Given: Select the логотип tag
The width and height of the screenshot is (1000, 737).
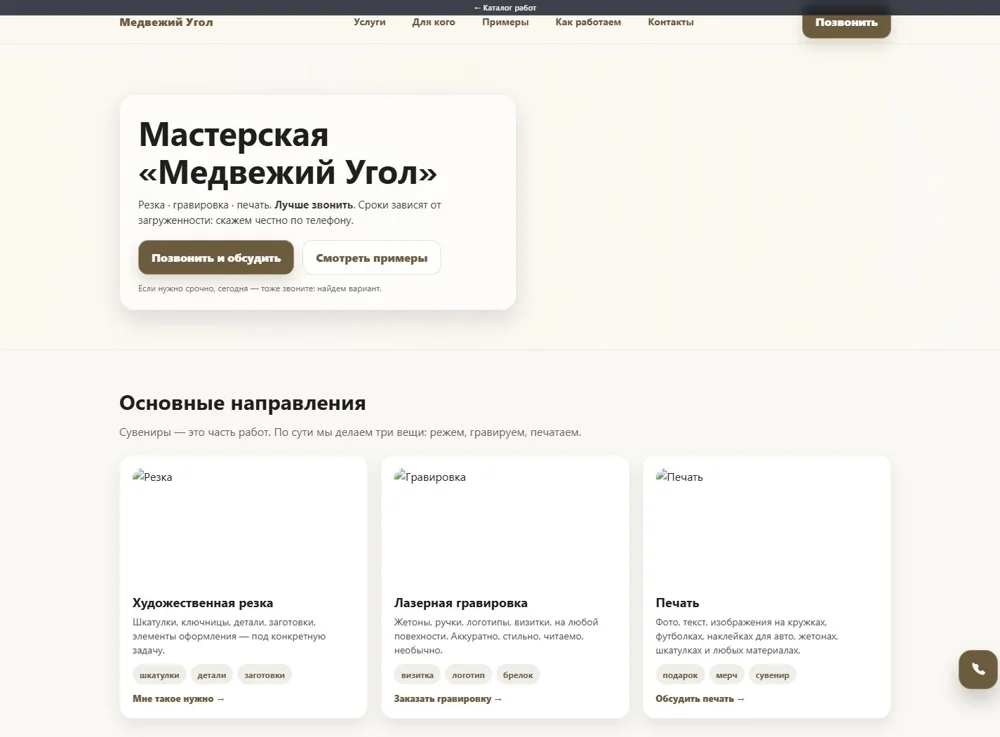Looking at the screenshot, I should pyautogui.click(x=469, y=675).
